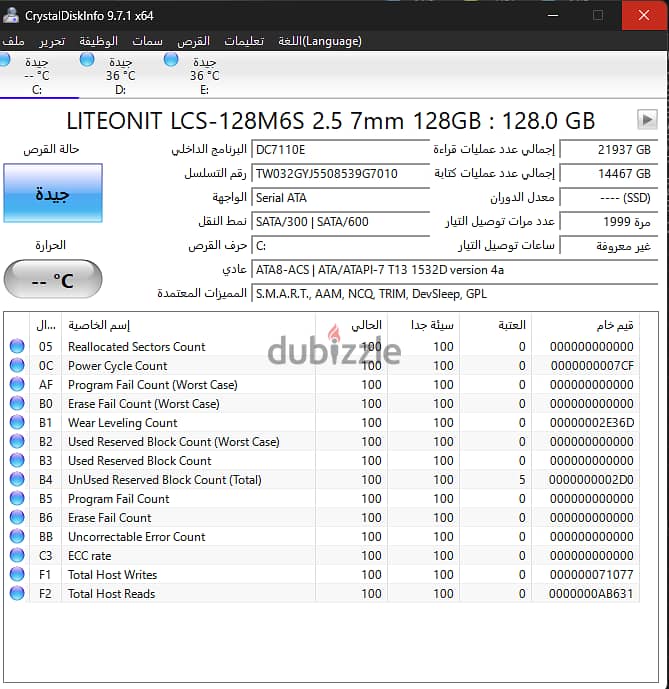Click the العتبة threshold column header

tap(495, 325)
